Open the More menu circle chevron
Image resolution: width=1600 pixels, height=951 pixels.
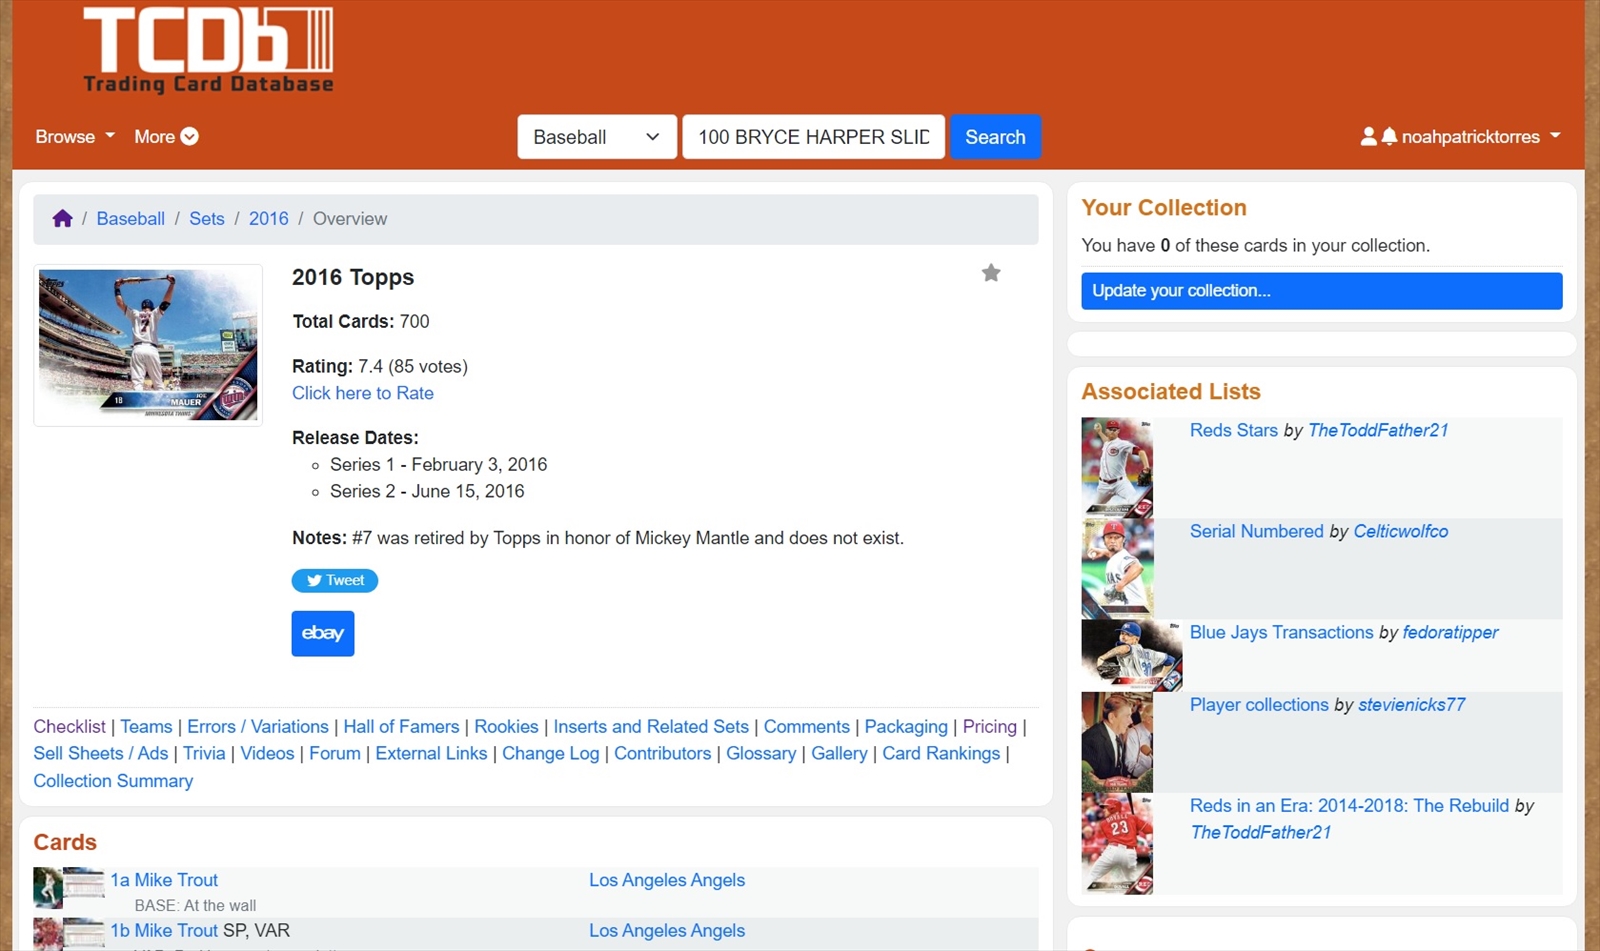tap(189, 136)
